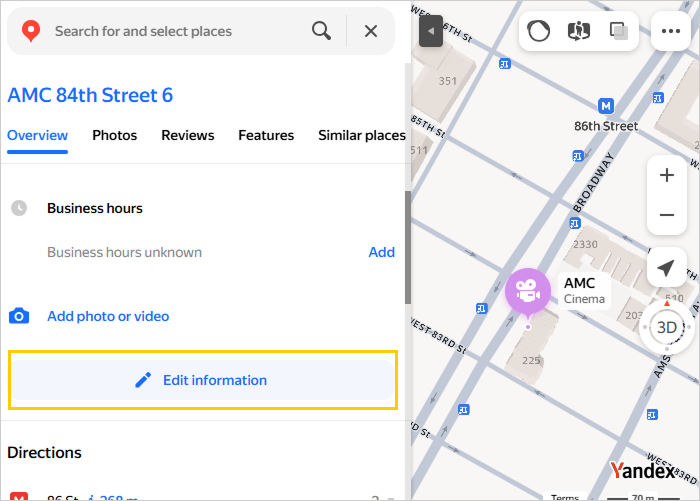Switch to the Photos tab
700x501 pixels.
point(115,135)
